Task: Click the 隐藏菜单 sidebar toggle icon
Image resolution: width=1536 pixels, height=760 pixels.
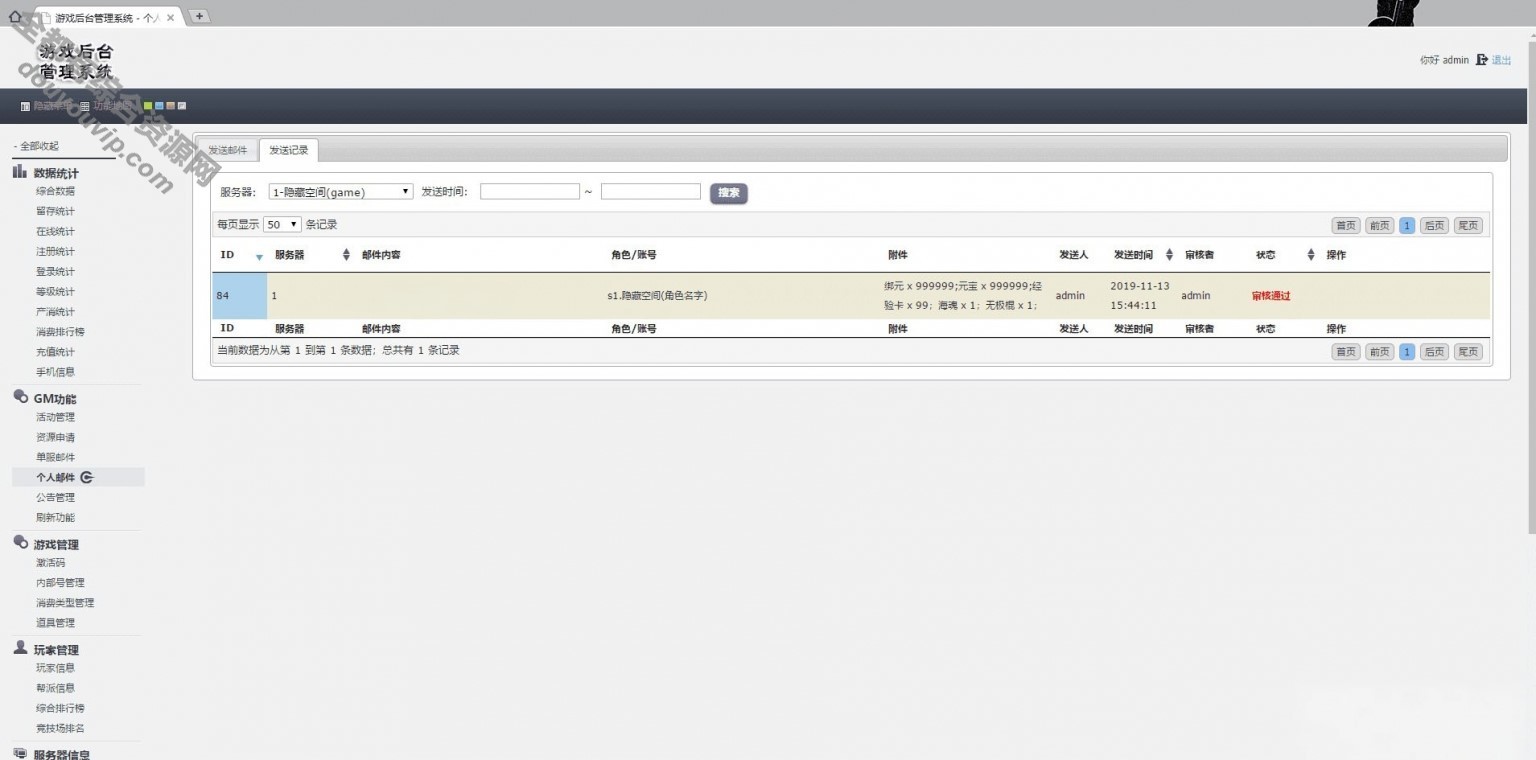Action: coord(25,106)
